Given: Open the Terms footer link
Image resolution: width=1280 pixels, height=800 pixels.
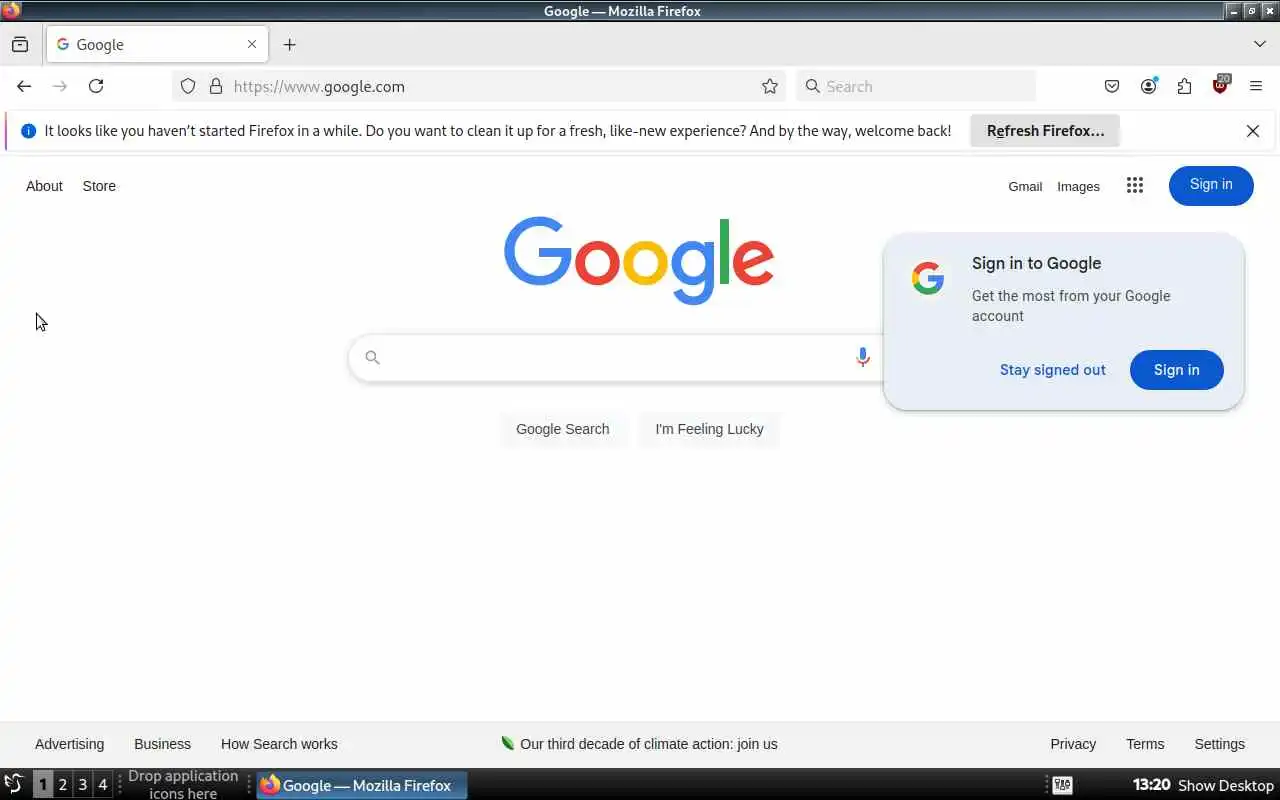Looking at the screenshot, I should tap(1145, 744).
